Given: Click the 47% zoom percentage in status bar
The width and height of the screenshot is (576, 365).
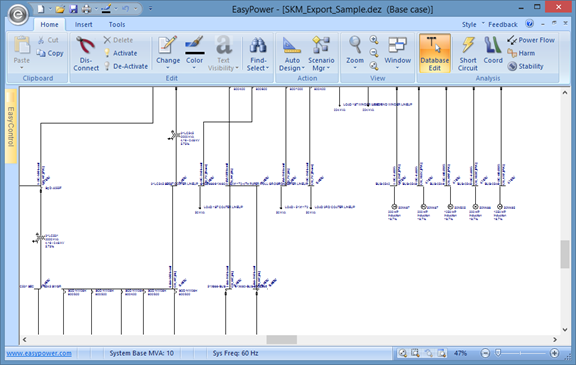Looking at the screenshot, I should 460,353.
